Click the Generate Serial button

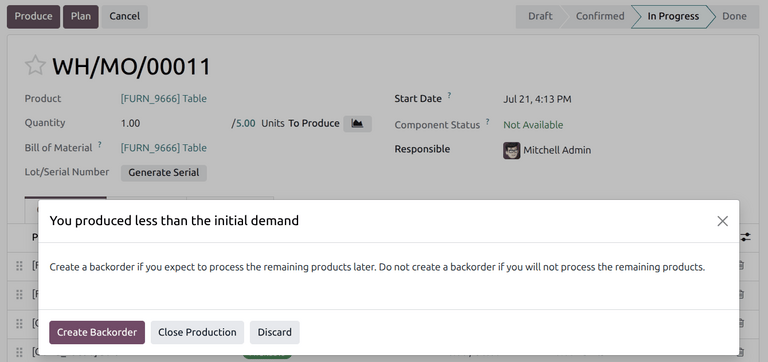tap(164, 173)
